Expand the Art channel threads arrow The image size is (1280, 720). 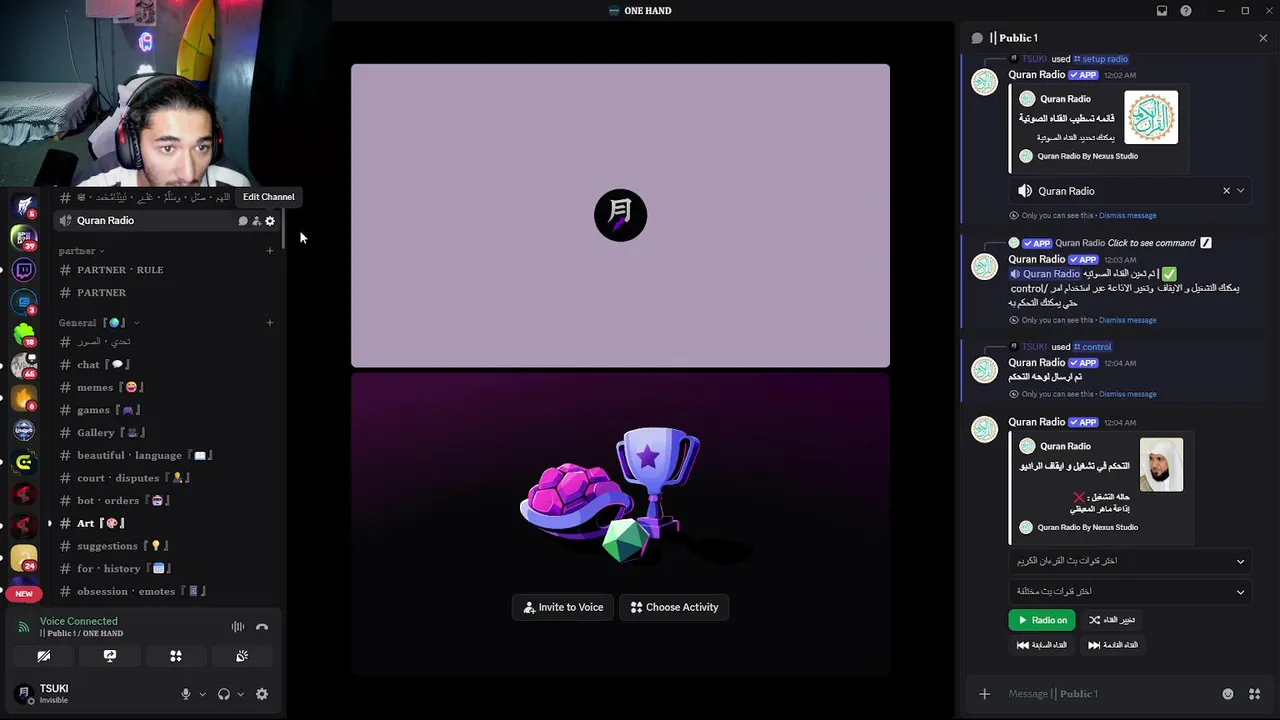[x=49, y=523]
